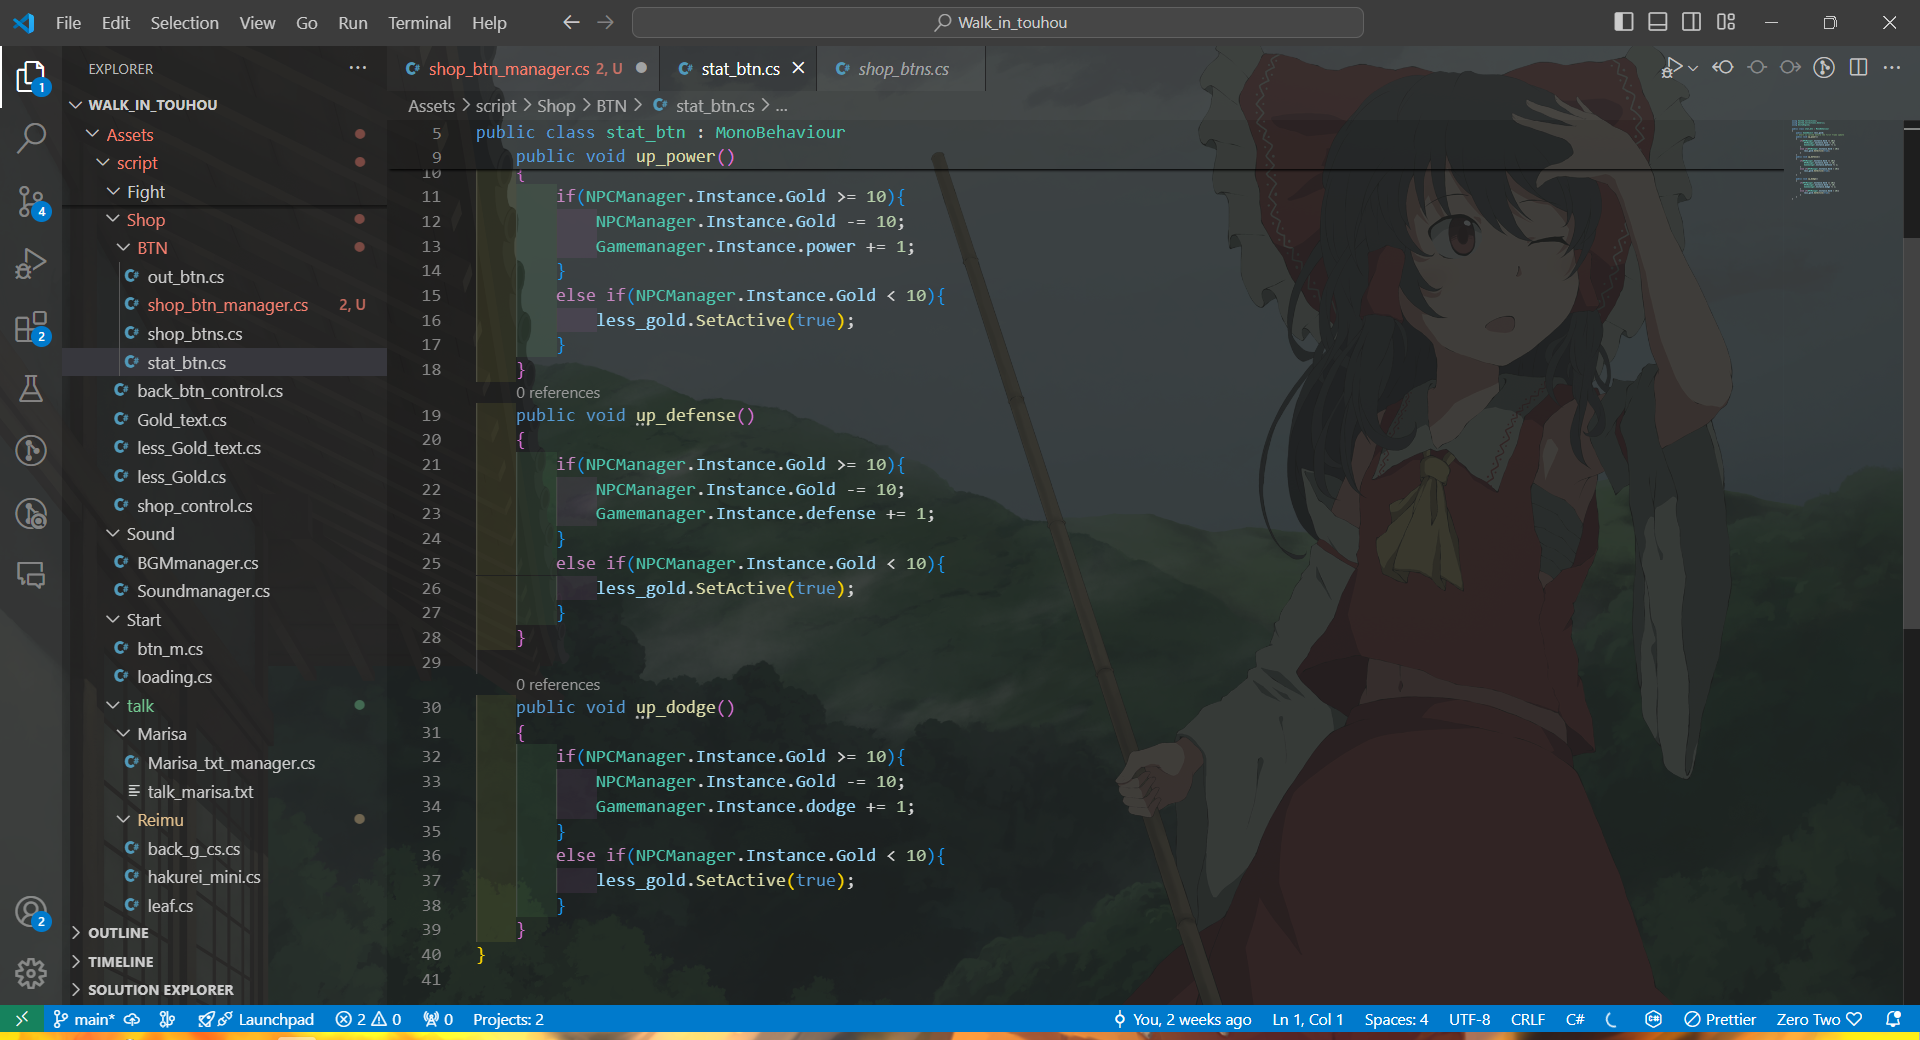Viewport: 1920px width, 1040px height.
Task: Close the stat_btn.cs tab
Action: point(798,67)
